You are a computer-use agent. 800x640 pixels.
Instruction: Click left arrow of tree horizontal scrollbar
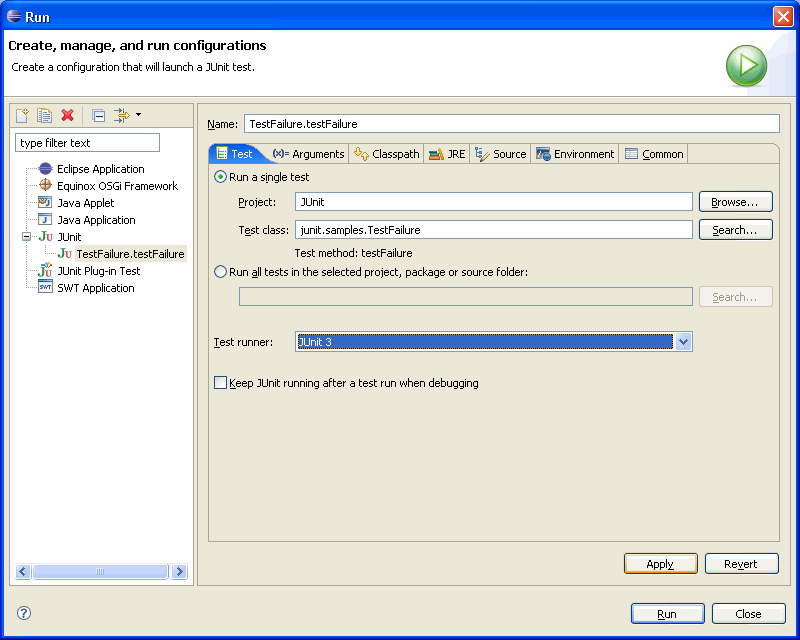point(23,571)
